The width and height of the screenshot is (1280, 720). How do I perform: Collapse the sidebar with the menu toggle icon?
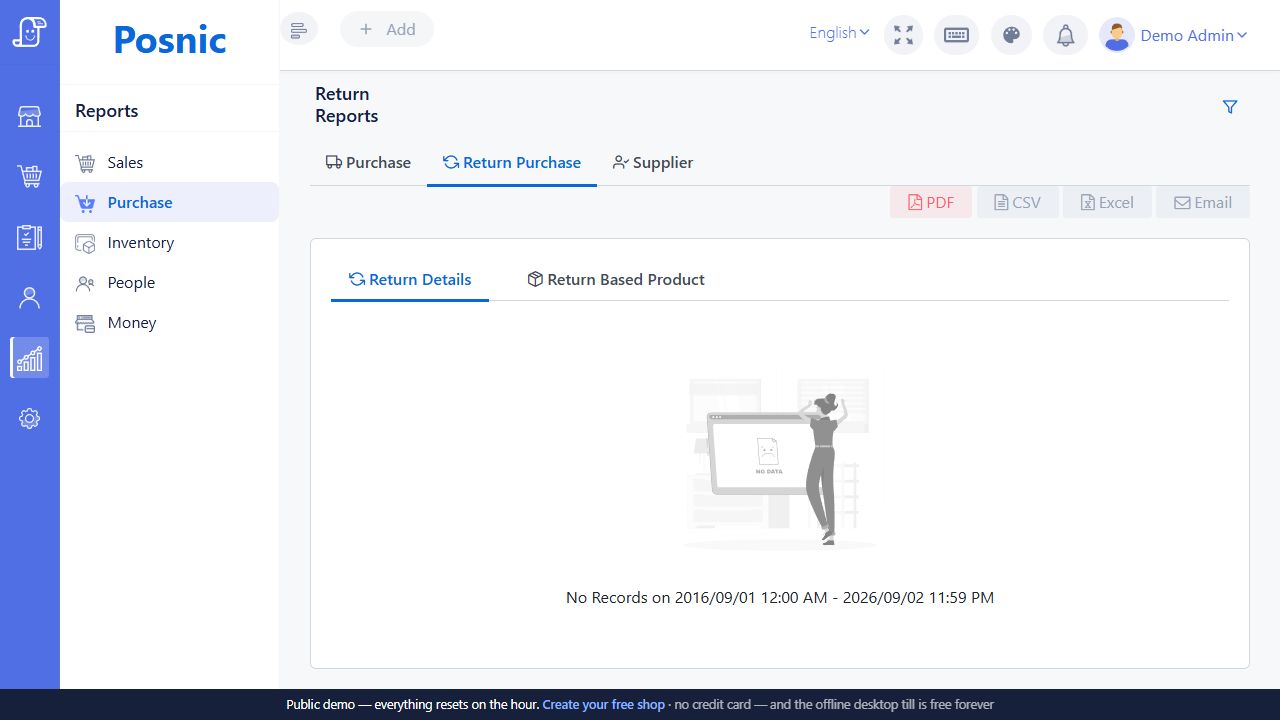[299, 29]
